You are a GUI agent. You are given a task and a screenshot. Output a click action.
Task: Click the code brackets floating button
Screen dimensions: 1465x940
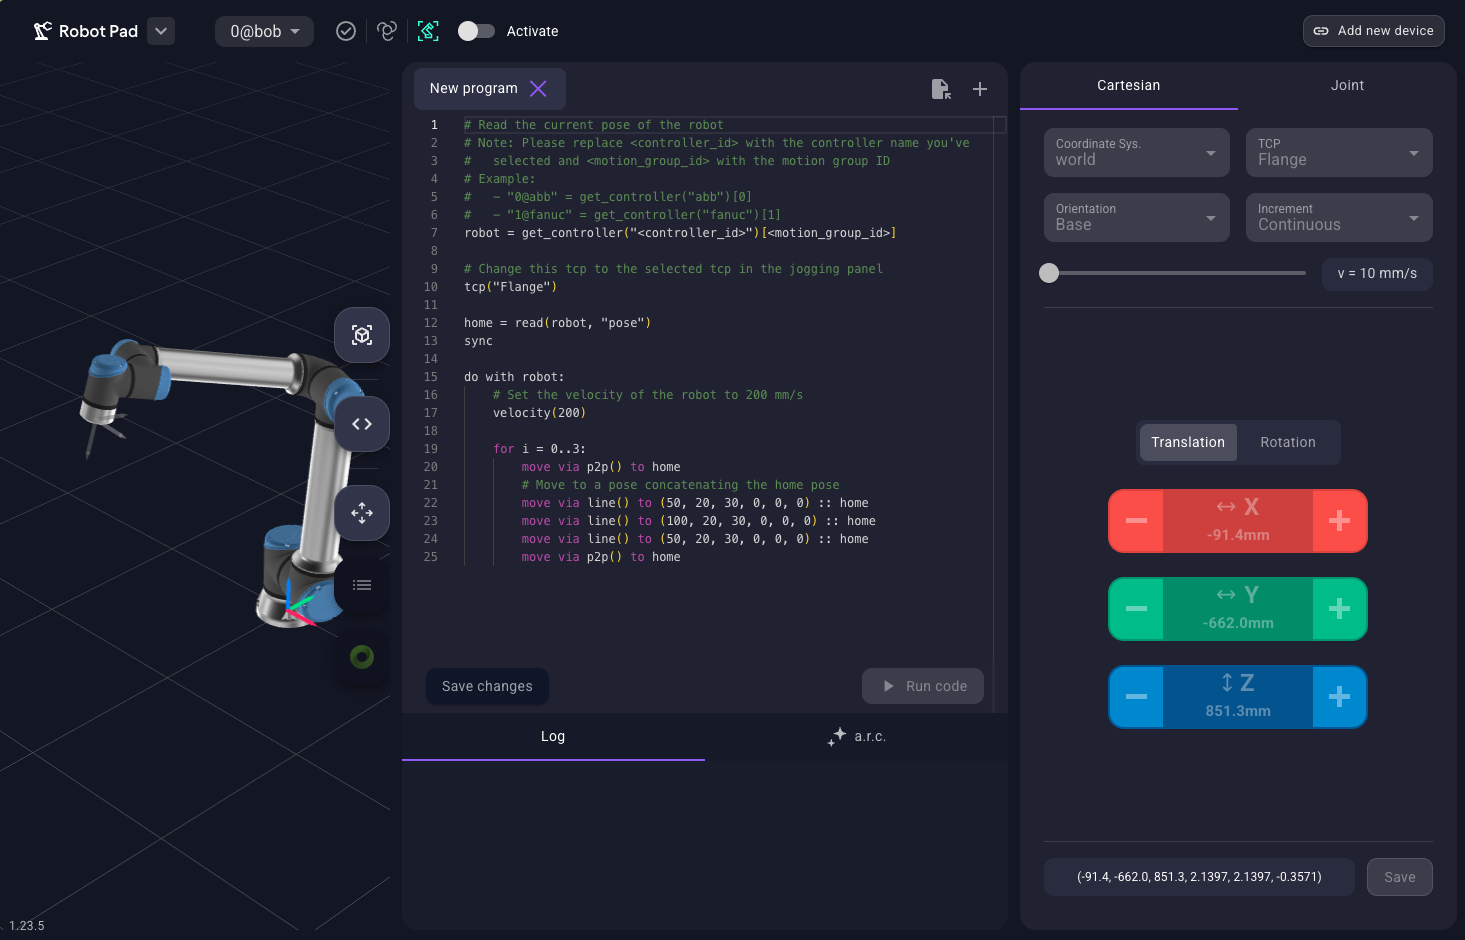[362, 424]
